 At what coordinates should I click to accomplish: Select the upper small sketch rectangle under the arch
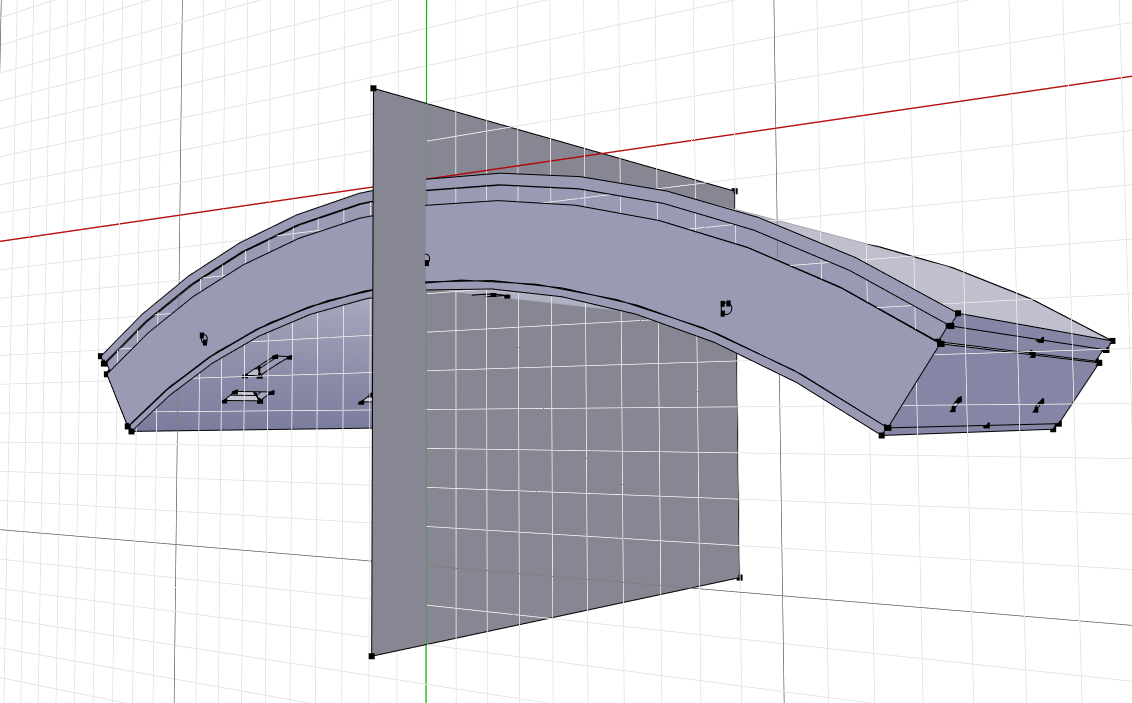[267, 366]
